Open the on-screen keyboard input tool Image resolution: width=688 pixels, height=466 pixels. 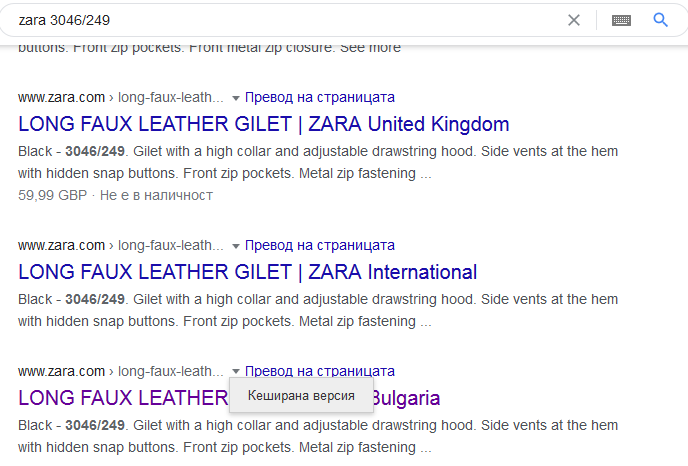click(x=621, y=20)
